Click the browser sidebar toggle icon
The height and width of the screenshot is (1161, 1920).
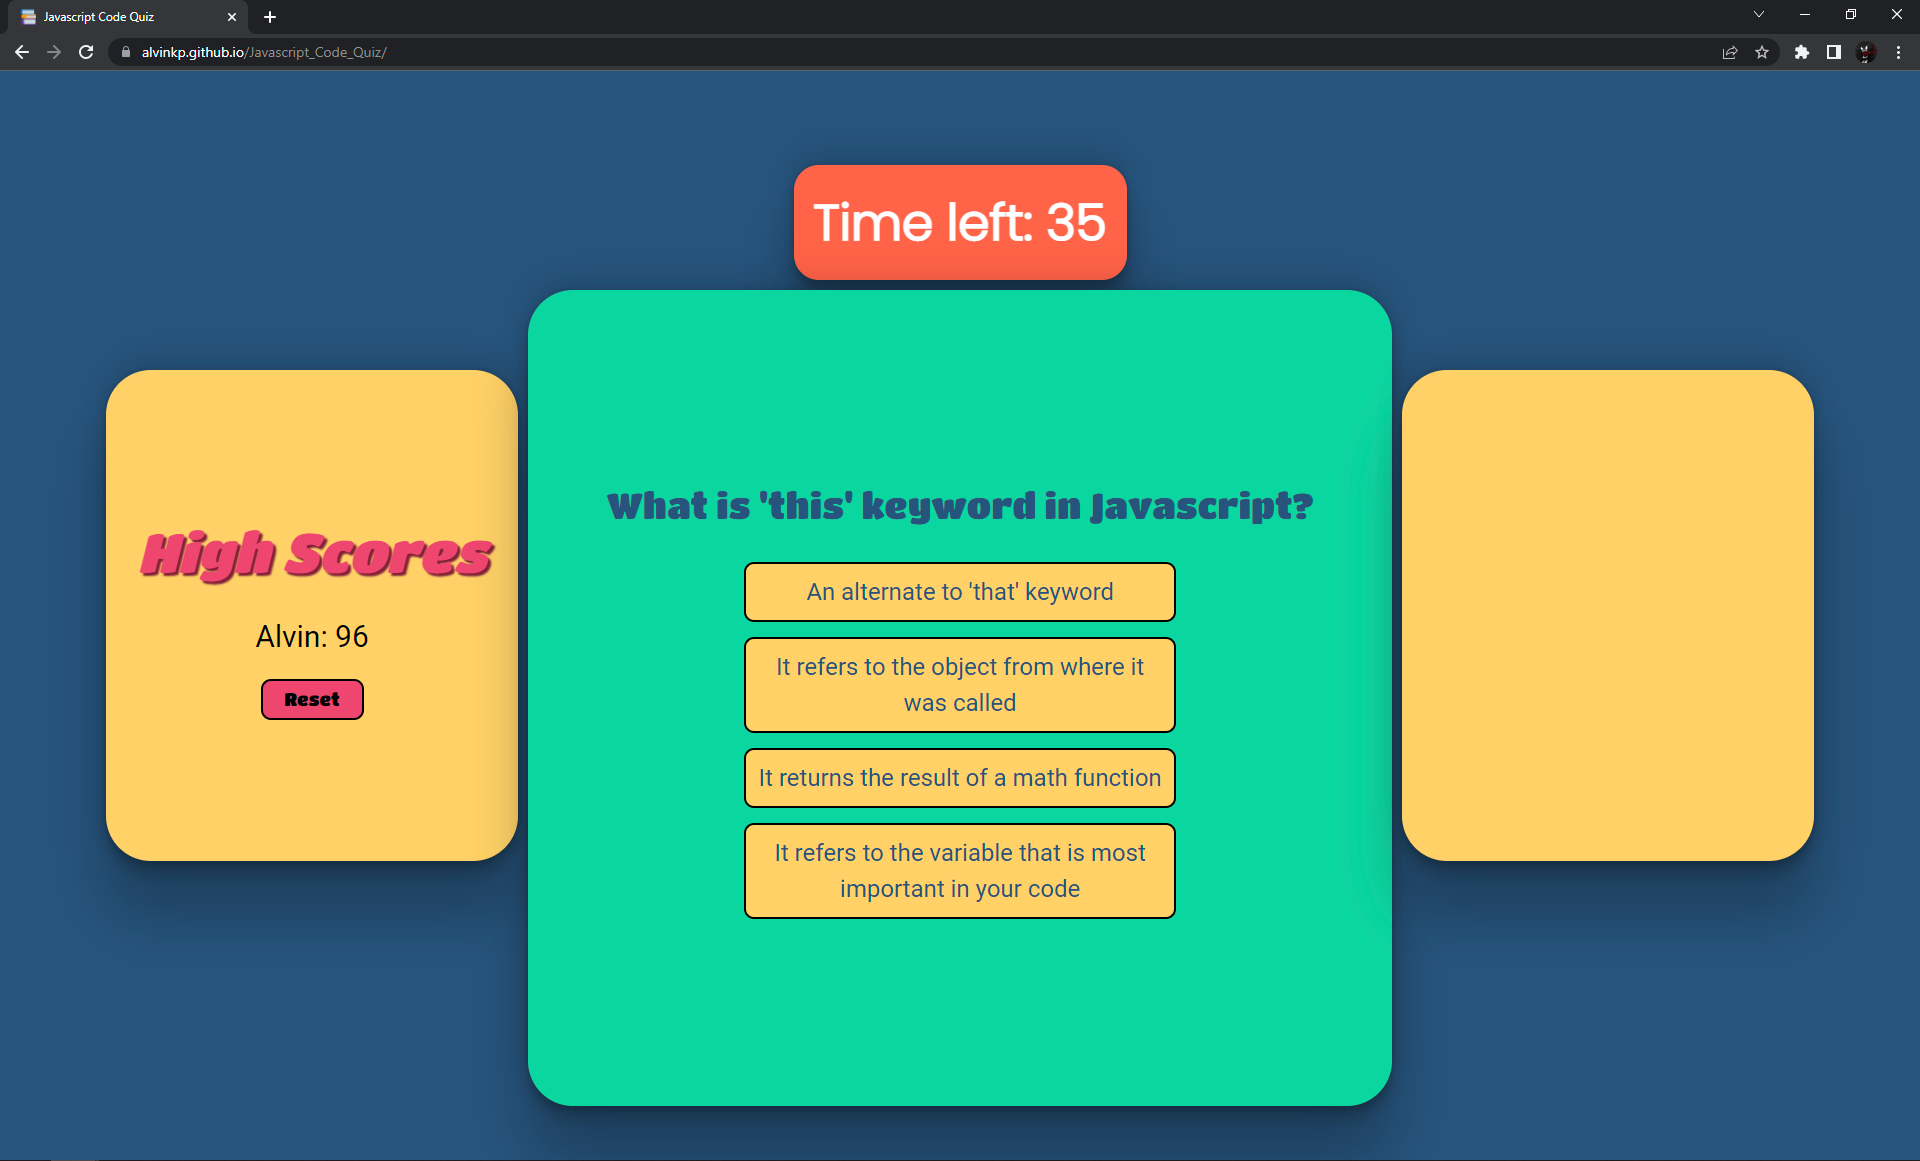pyautogui.click(x=1834, y=52)
